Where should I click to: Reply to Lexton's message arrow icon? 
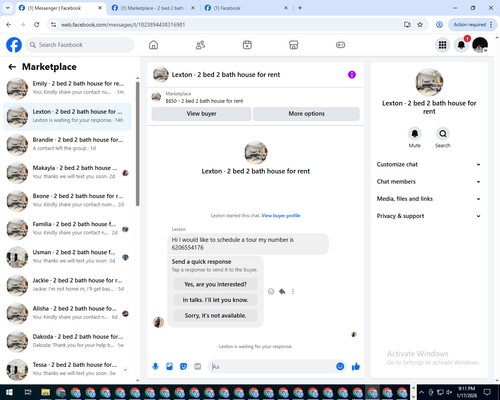(x=282, y=291)
